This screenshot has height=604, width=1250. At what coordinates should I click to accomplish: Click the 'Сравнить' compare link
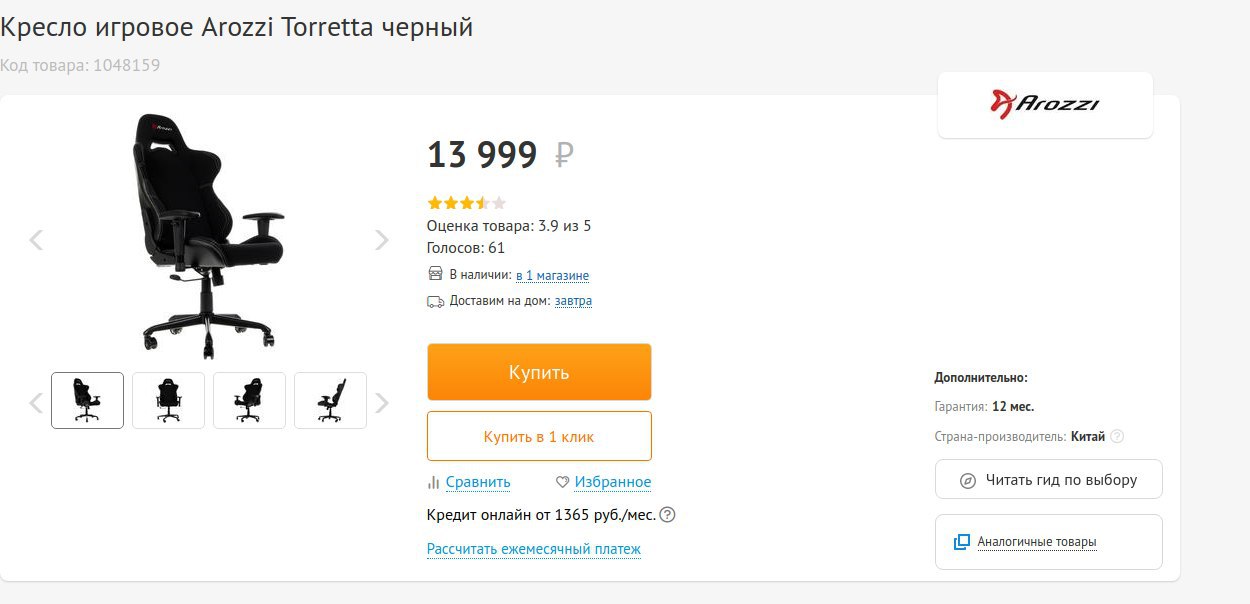[x=478, y=483]
